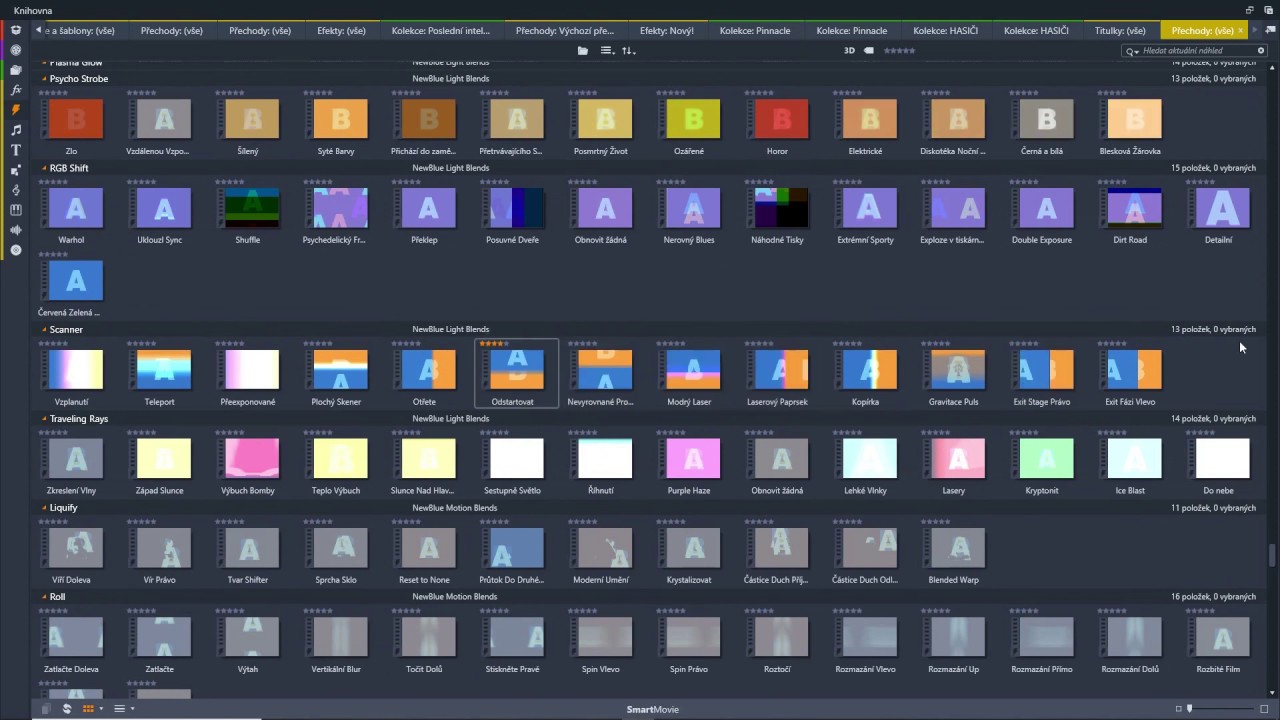Open the bottom bar hamburger menu dropdown
Image resolution: width=1280 pixels, height=720 pixels.
click(124, 709)
